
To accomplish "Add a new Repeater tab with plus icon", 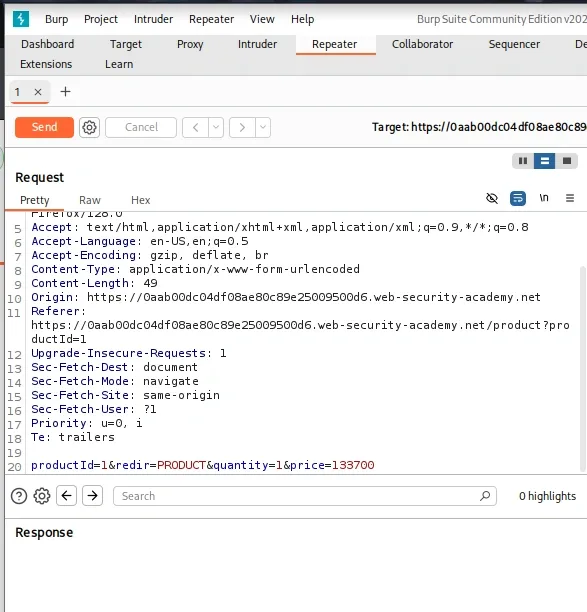I will [x=66, y=92].
